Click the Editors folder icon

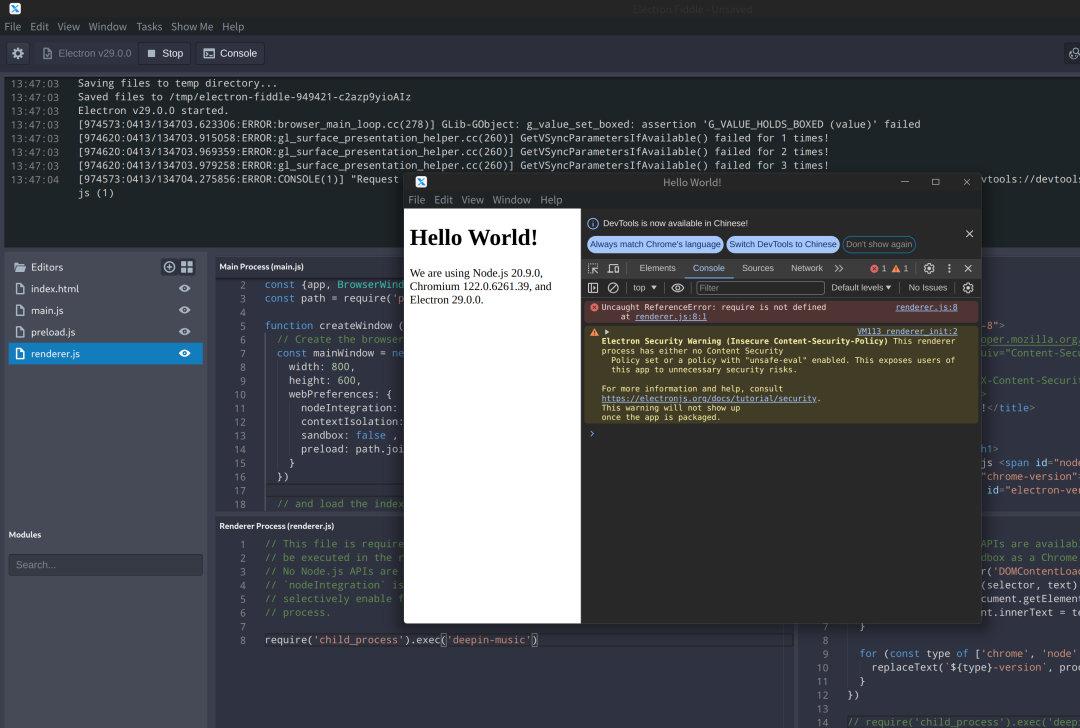point(20,267)
